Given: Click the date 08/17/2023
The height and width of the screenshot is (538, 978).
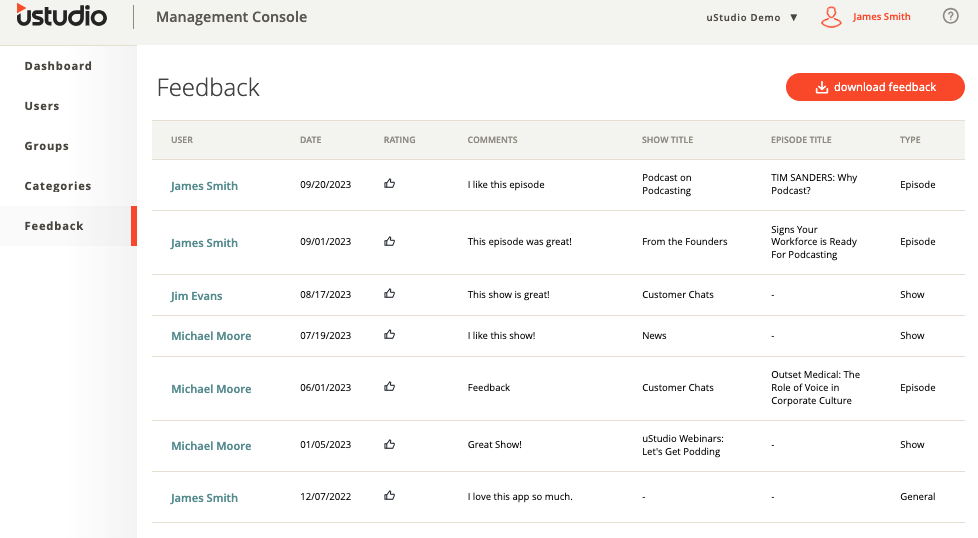Looking at the screenshot, I should pos(326,295).
